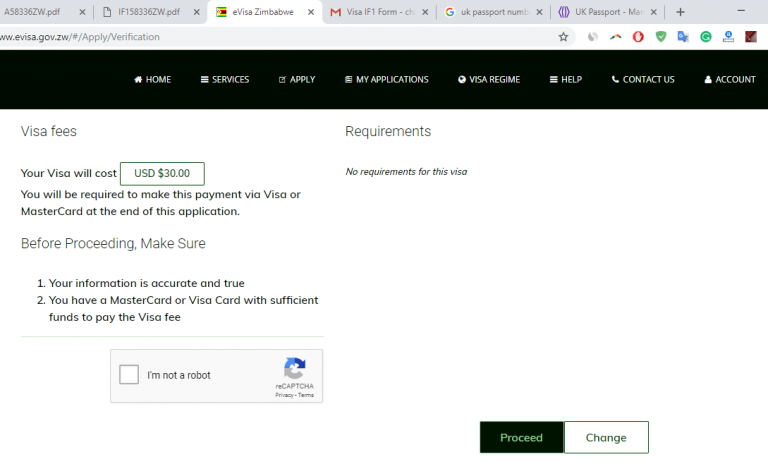The image size is (768, 476).
Task: Open the Google Translate extension
Action: pyautogui.click(x=683, y=37)
